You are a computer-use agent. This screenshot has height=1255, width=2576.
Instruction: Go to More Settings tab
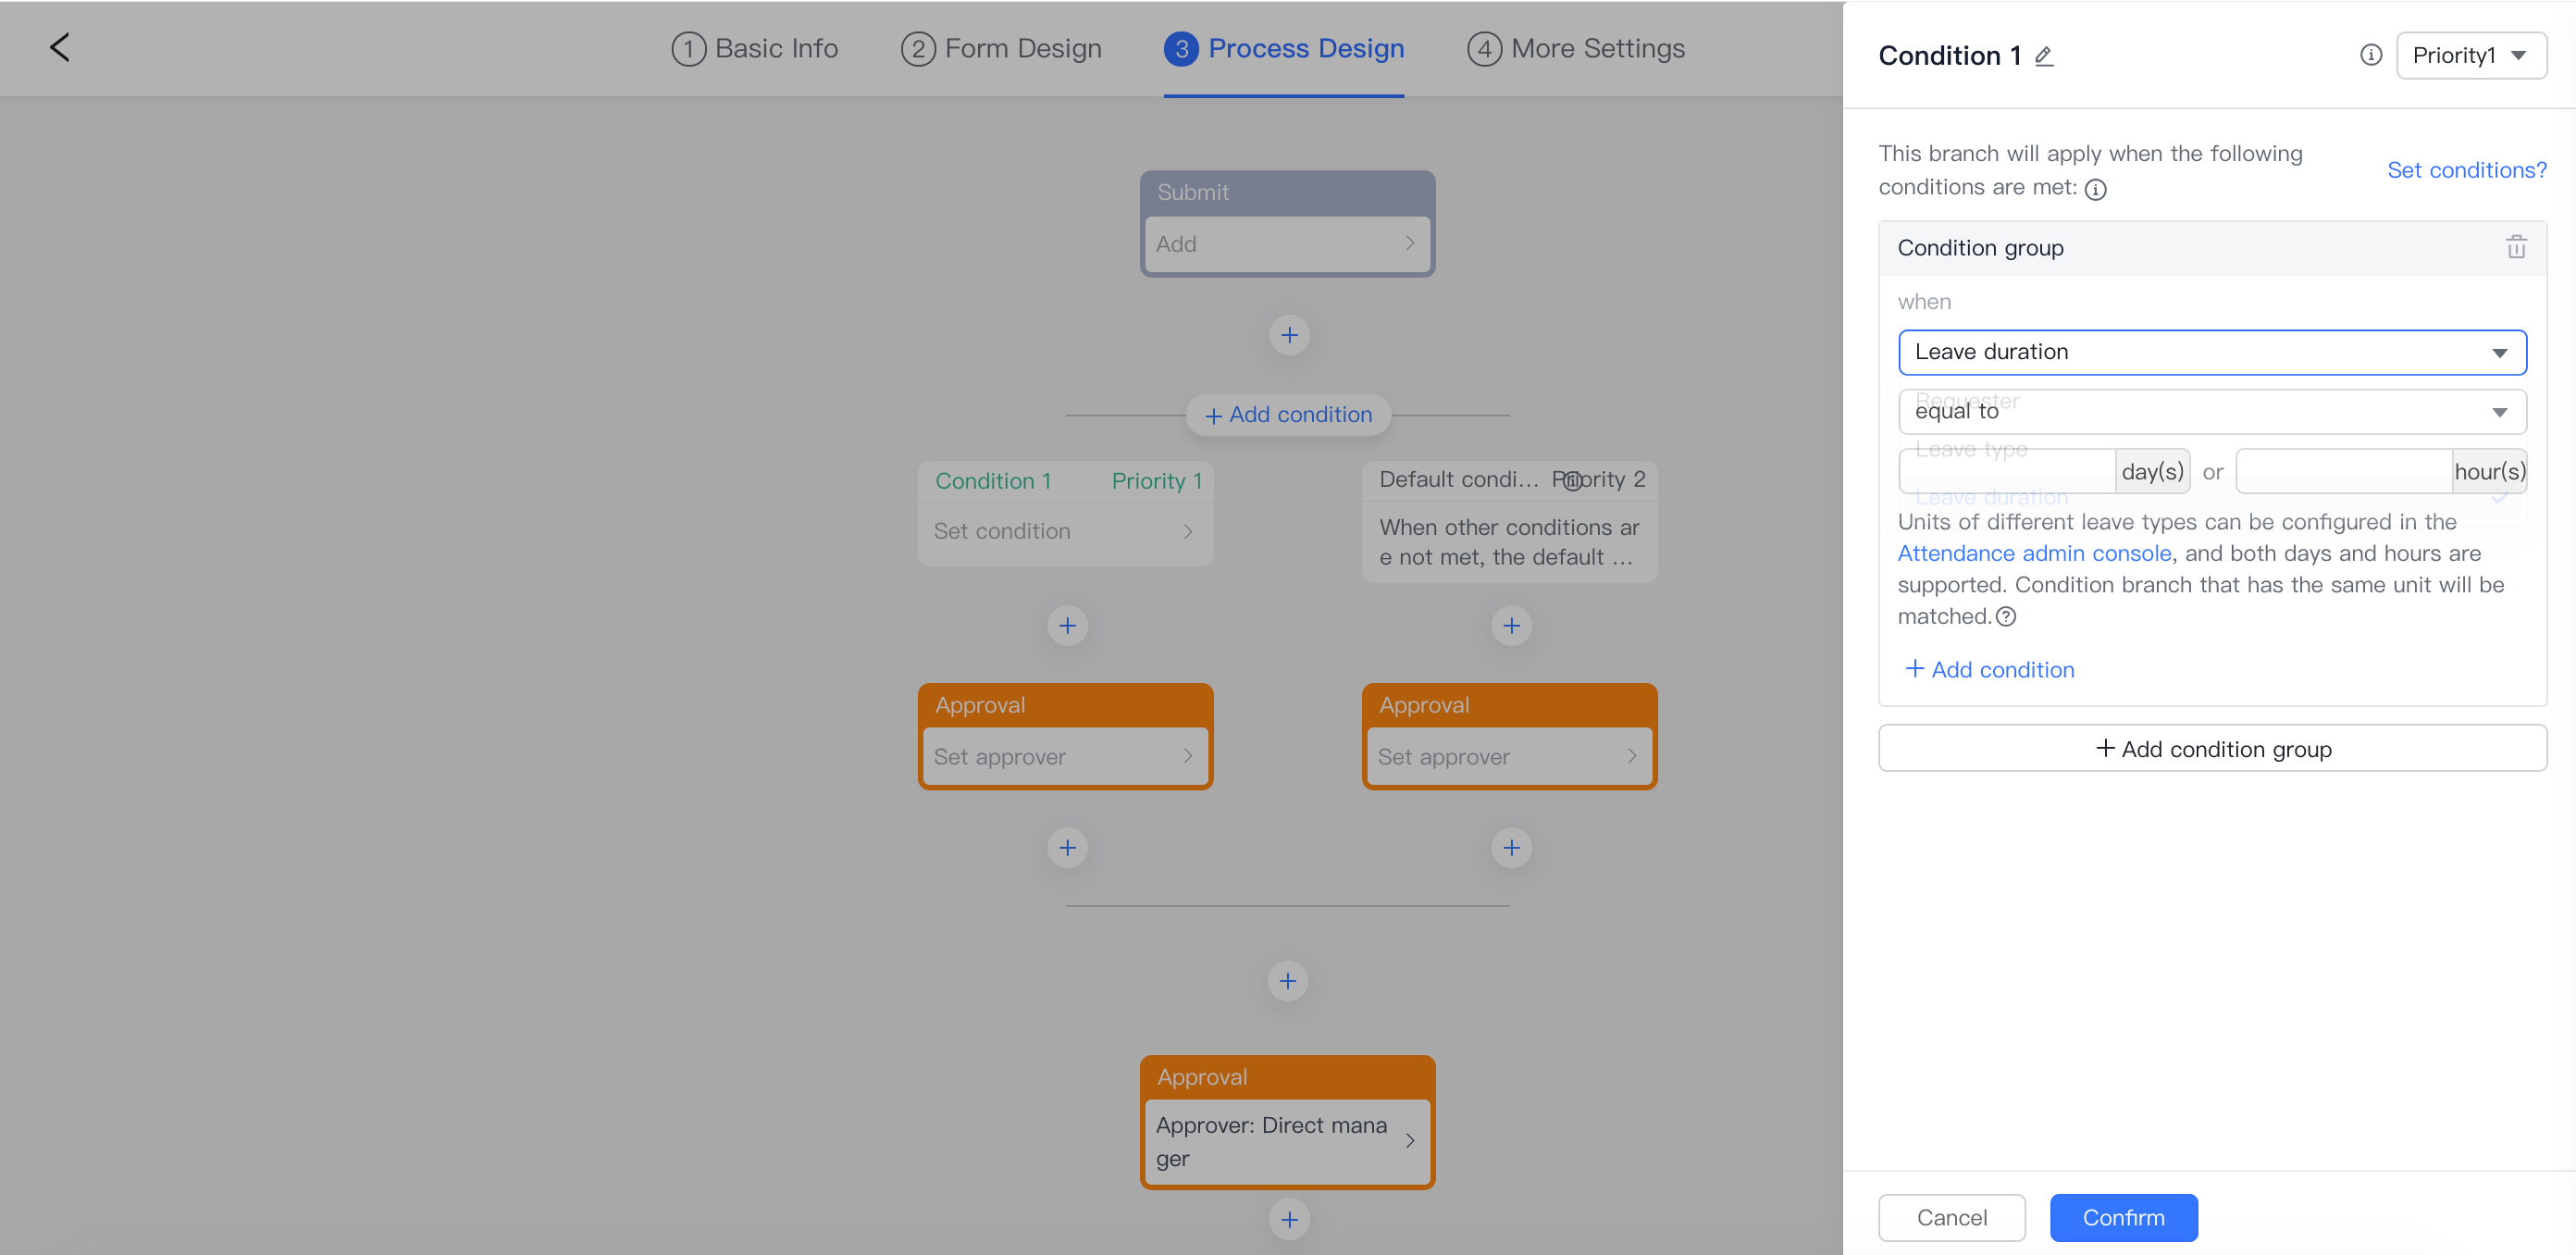click(x=1575, y=48)
